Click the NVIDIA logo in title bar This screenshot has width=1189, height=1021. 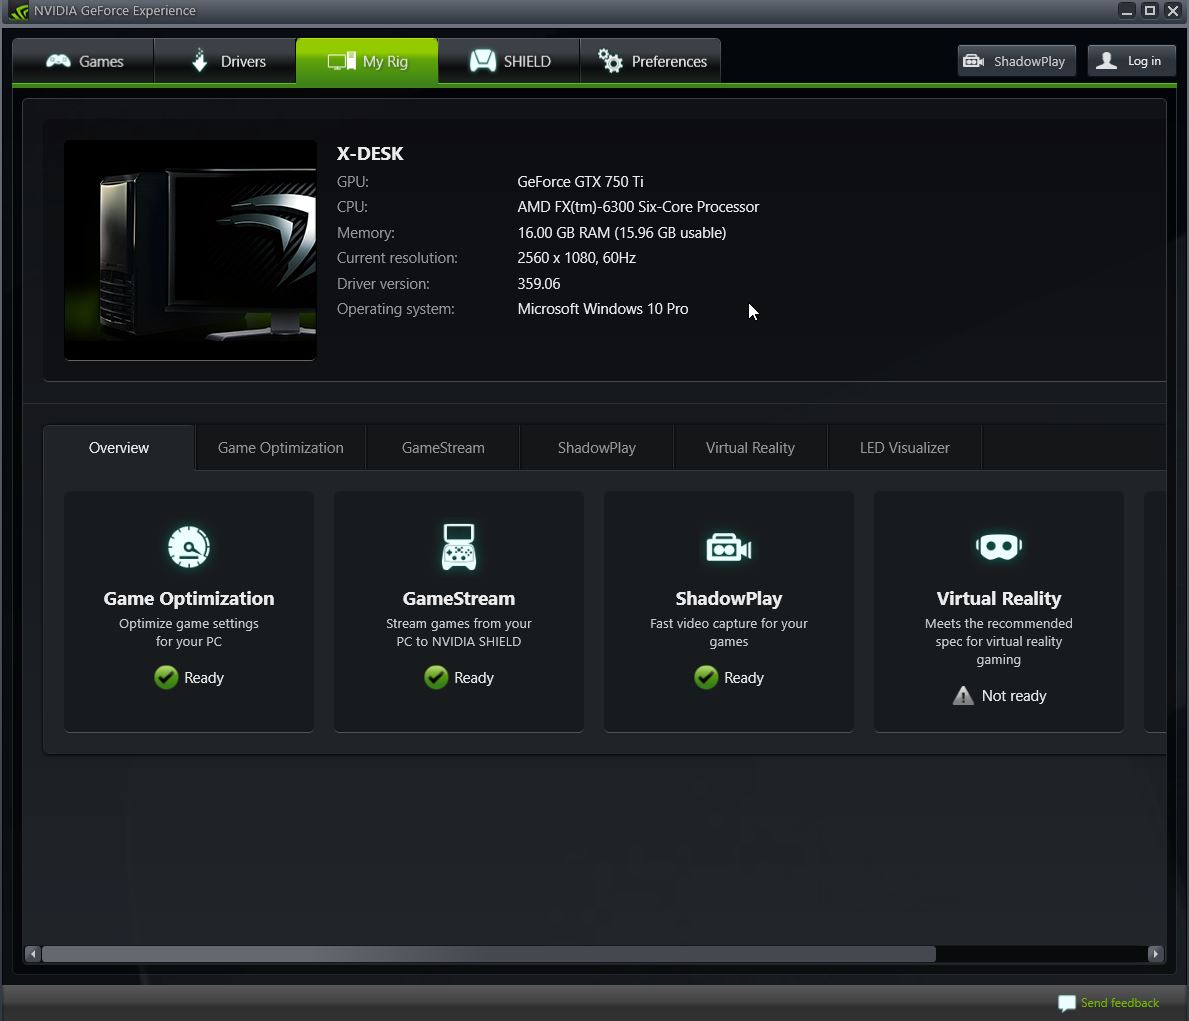18,11
